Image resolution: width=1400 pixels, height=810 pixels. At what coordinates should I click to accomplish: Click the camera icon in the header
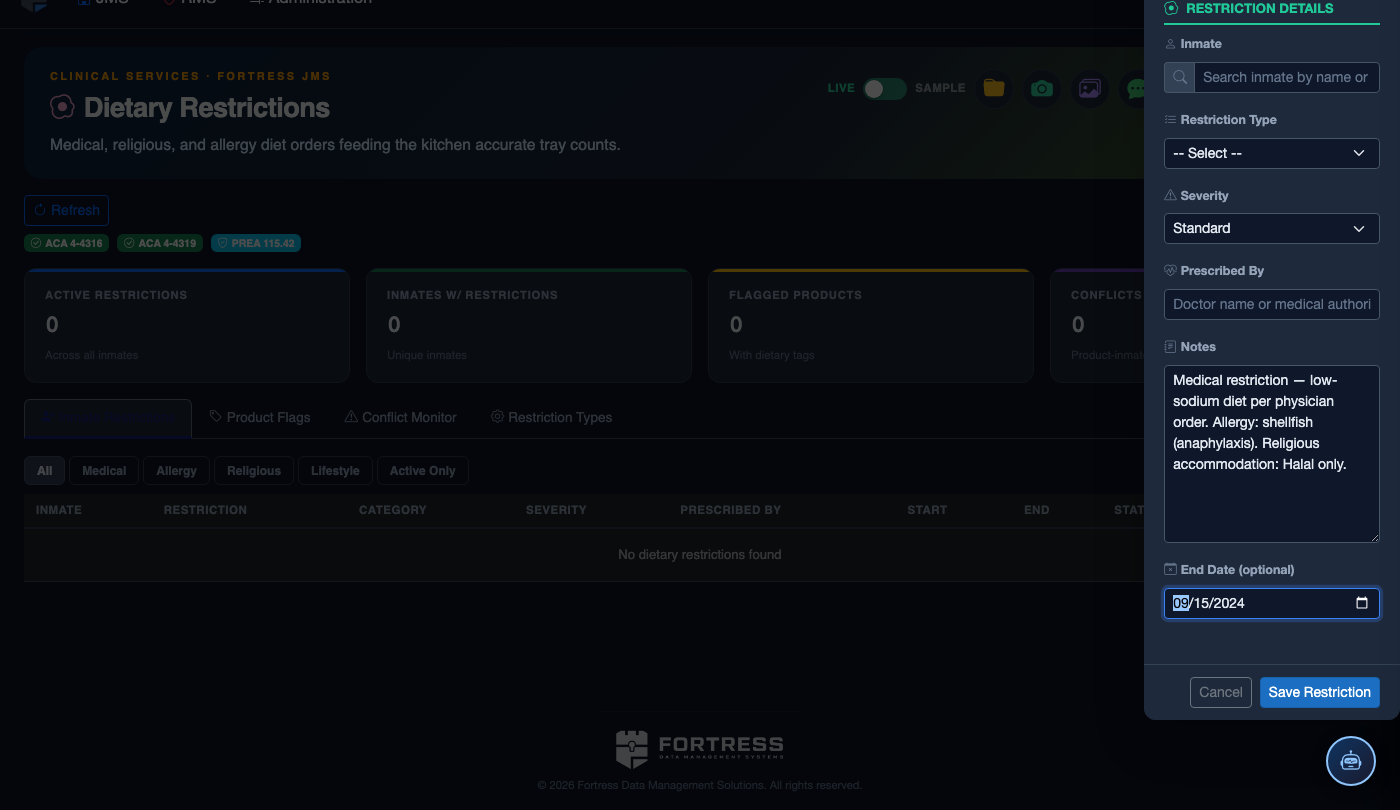click(1042, 88)
